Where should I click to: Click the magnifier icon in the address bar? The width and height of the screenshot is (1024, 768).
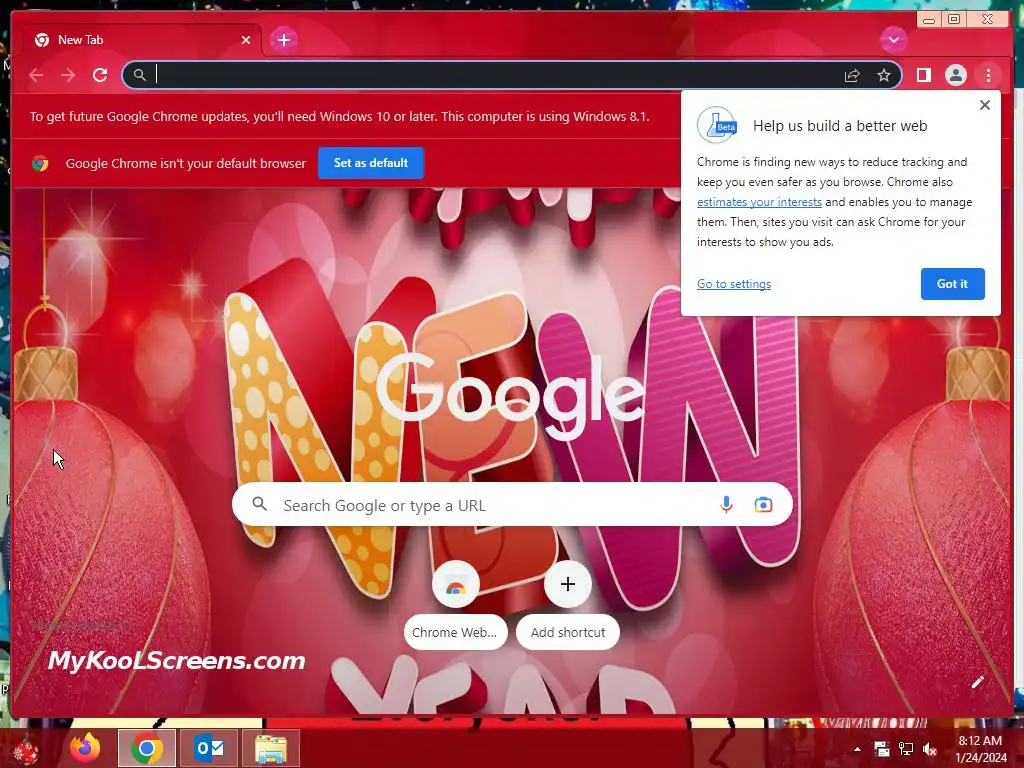point(140,75)
